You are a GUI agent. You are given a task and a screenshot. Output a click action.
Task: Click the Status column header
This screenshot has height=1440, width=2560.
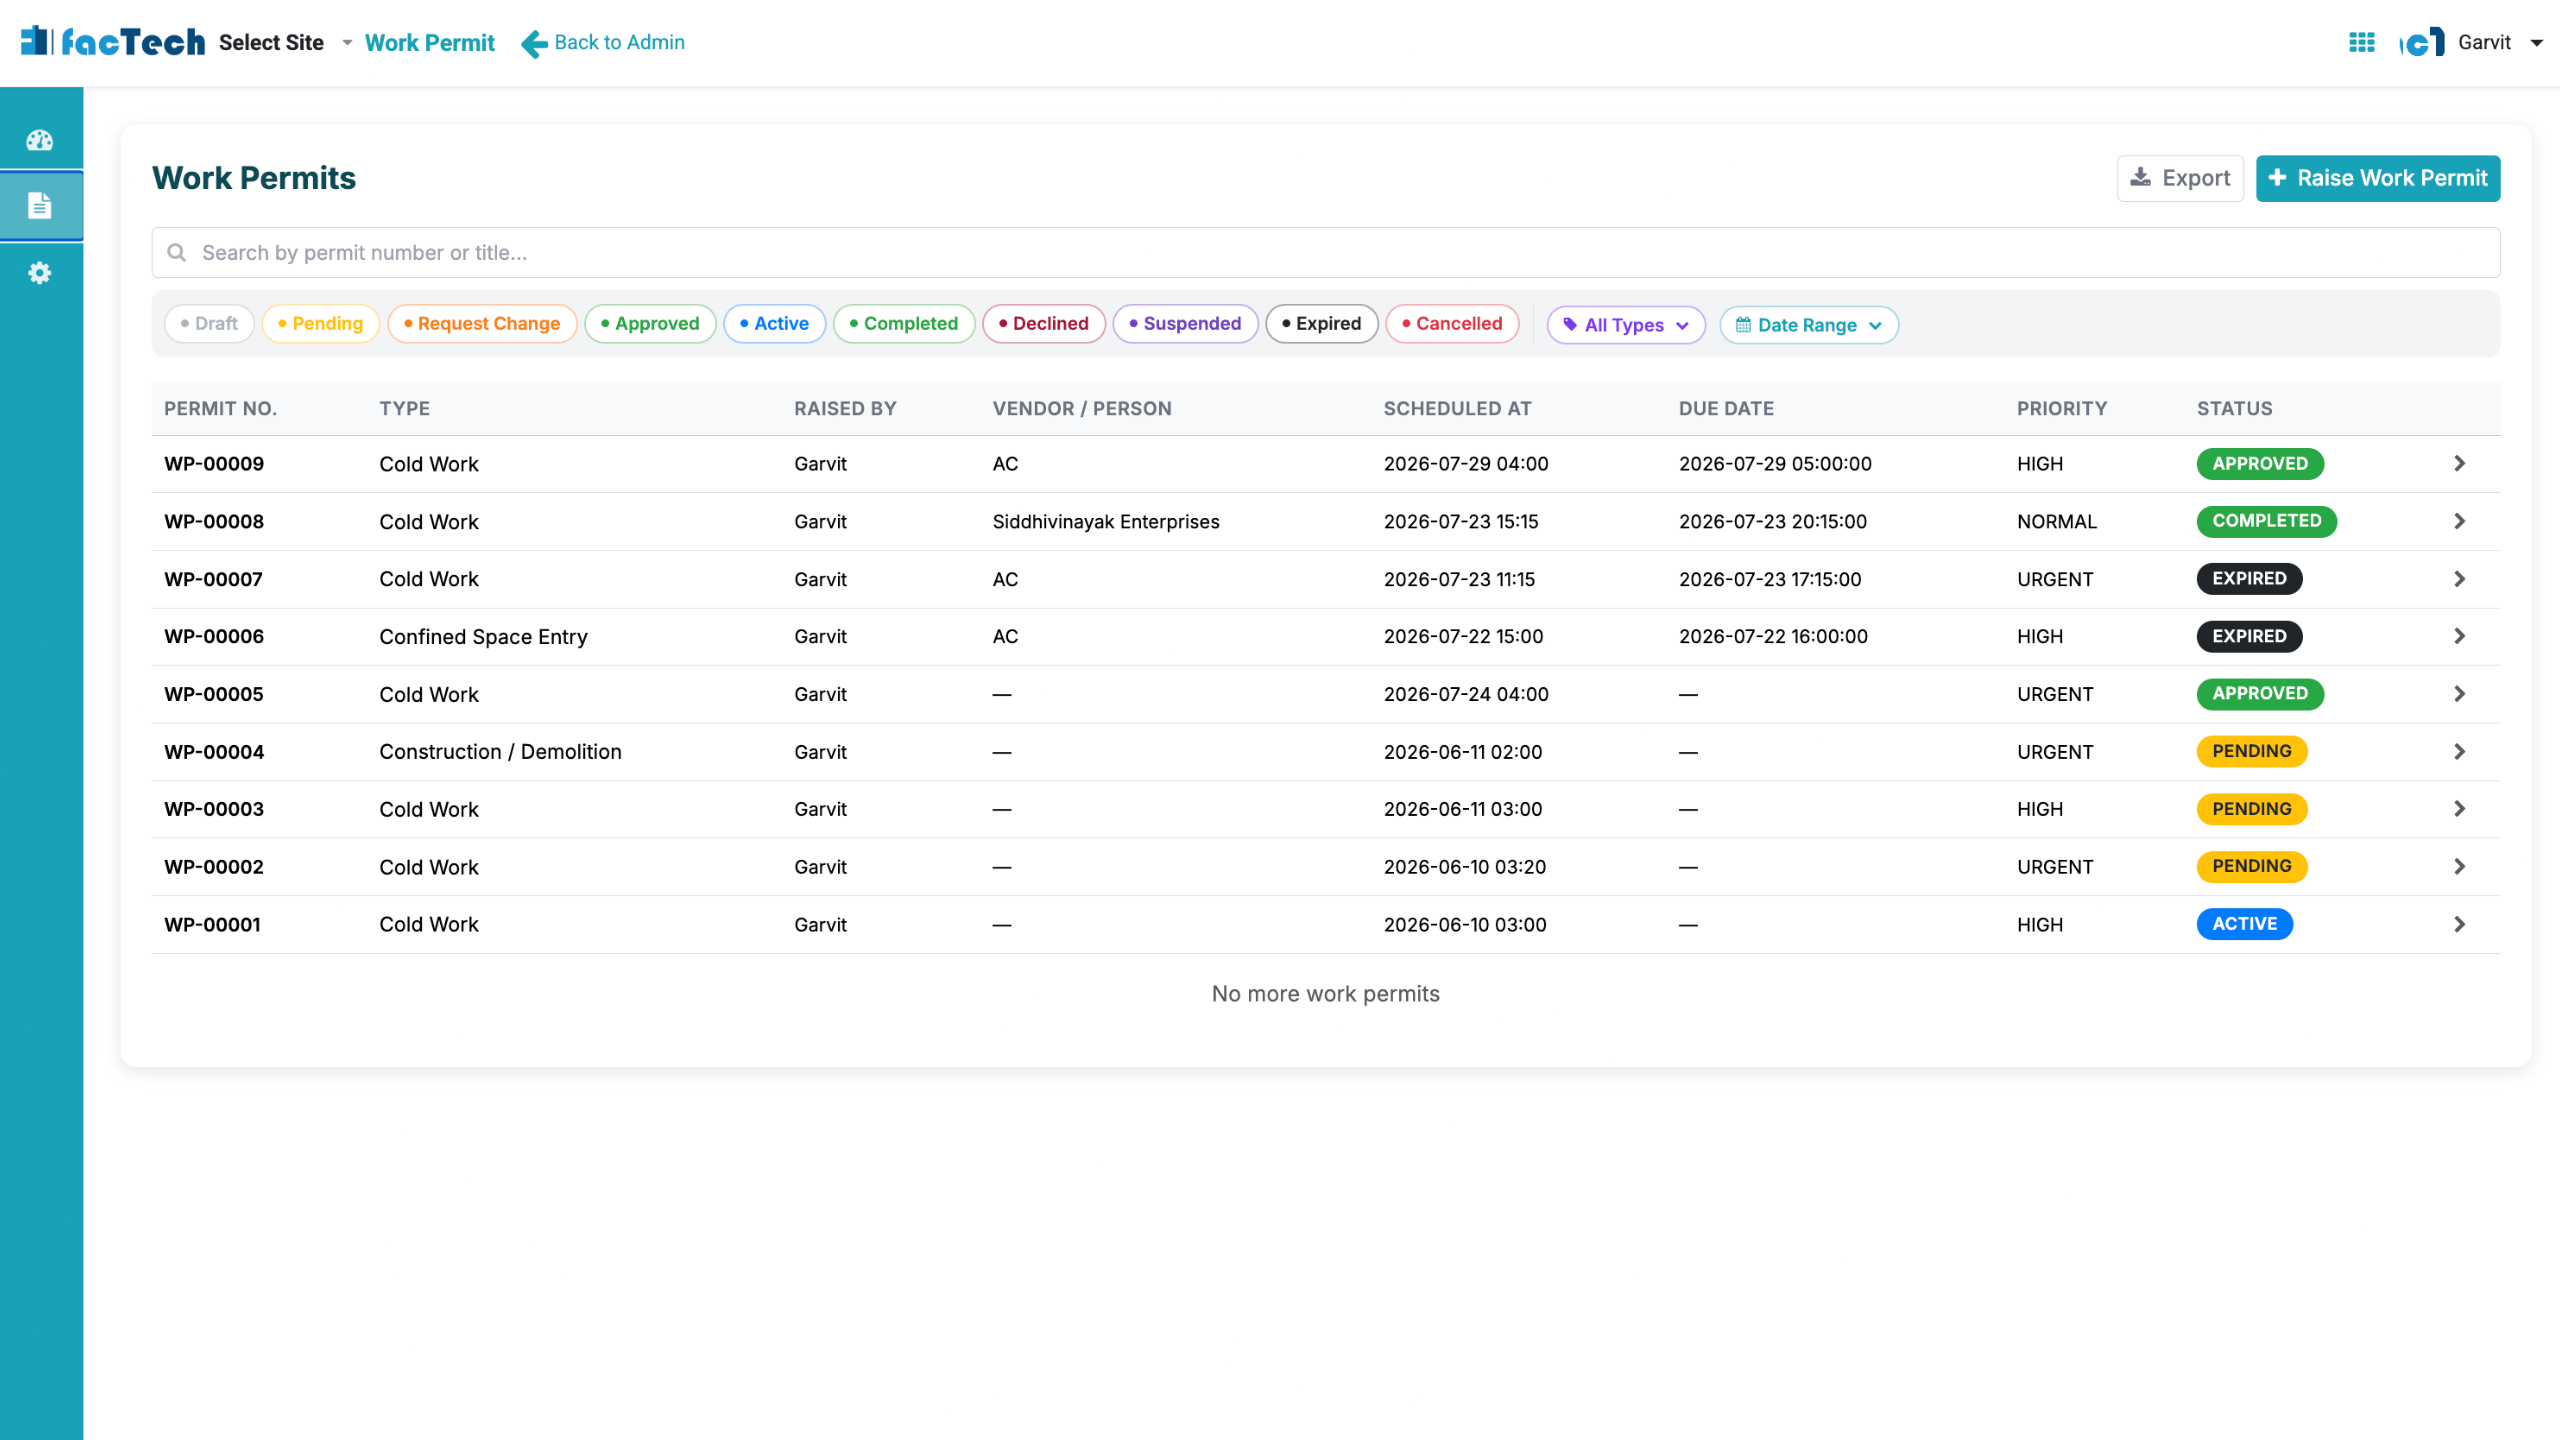[x=2235, y=409]
